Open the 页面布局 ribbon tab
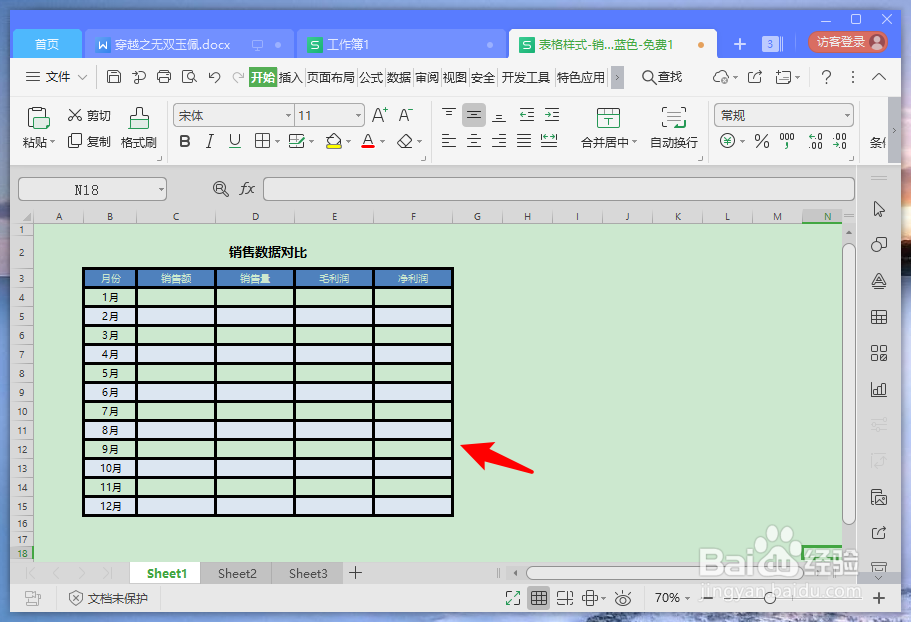Image resolution: width=911 pixels, height=622 pixels. point(331,77)
